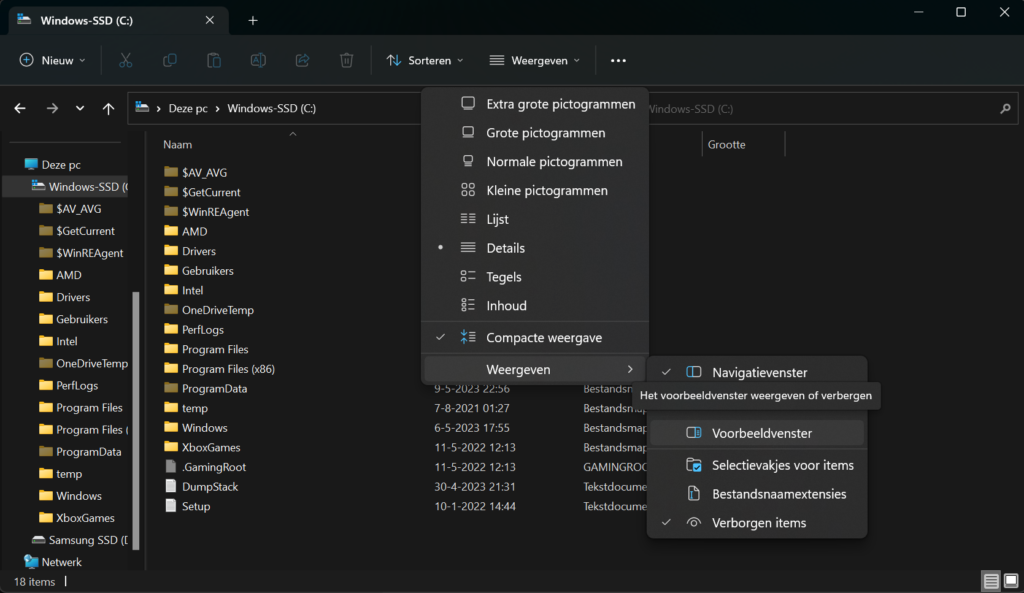
Task: Click the Setup file icon
Action: pos(170,505)
